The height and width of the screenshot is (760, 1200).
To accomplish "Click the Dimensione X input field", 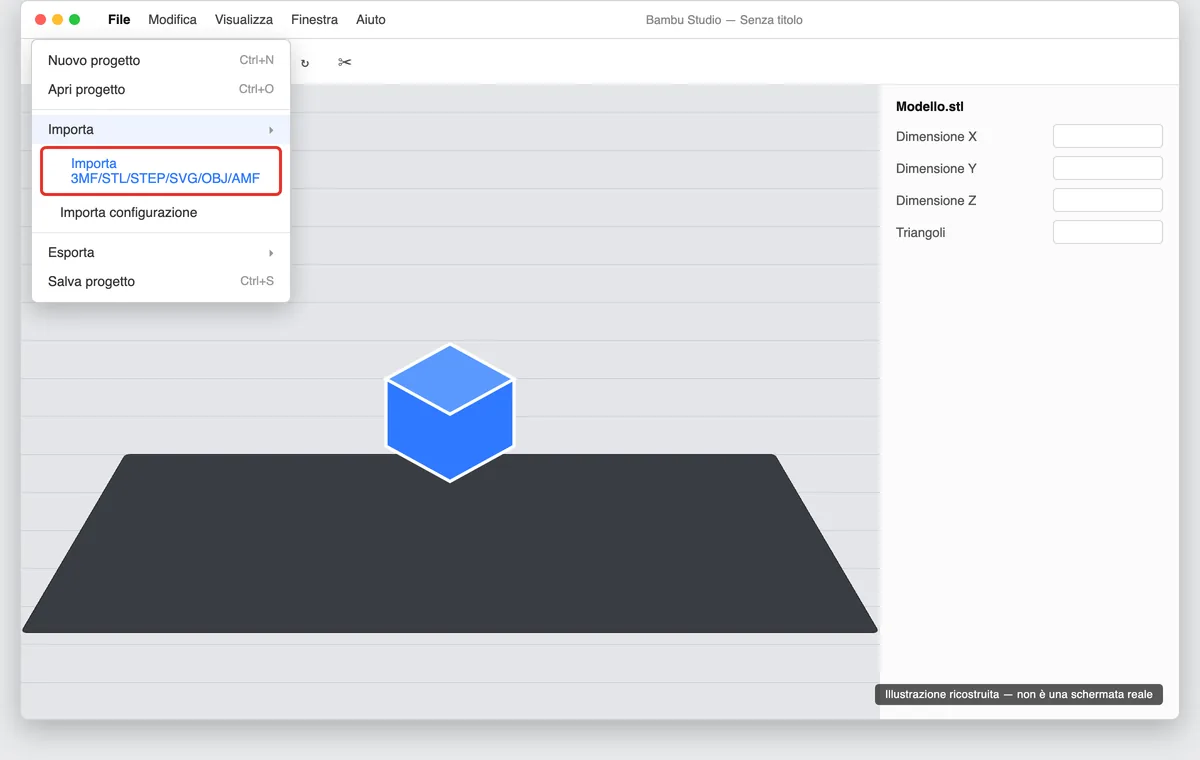I will 1108,136.
